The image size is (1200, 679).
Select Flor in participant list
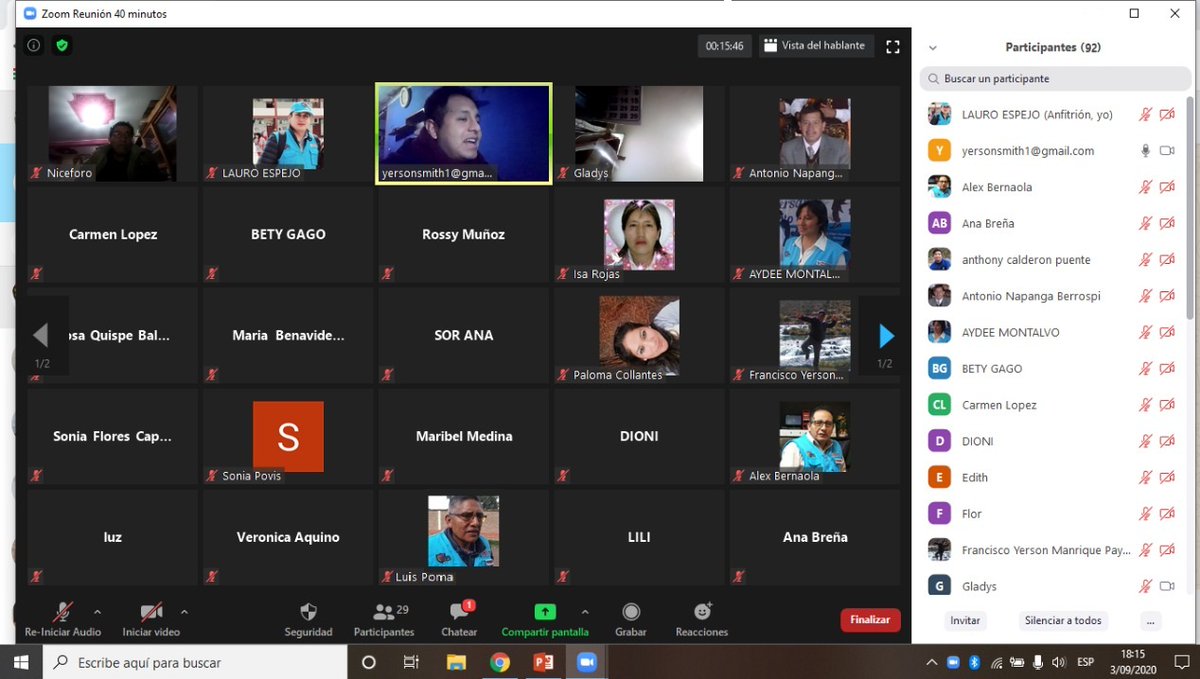[x=1052, y=514]
